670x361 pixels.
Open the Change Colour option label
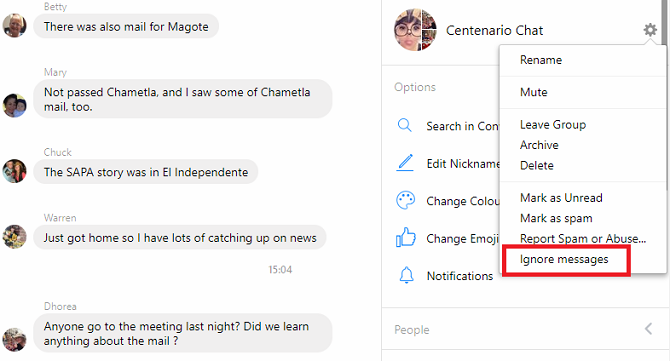point(463,201)
